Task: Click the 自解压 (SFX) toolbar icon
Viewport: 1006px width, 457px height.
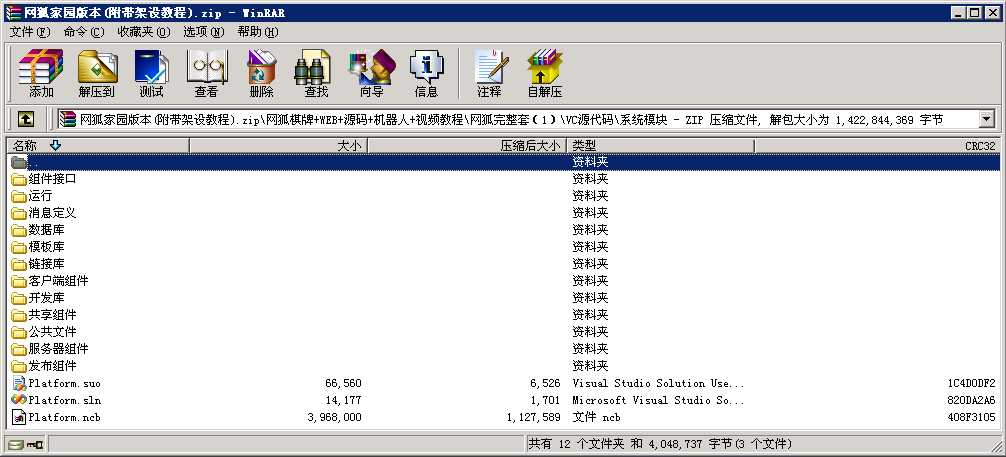Action: click(545, 73)
